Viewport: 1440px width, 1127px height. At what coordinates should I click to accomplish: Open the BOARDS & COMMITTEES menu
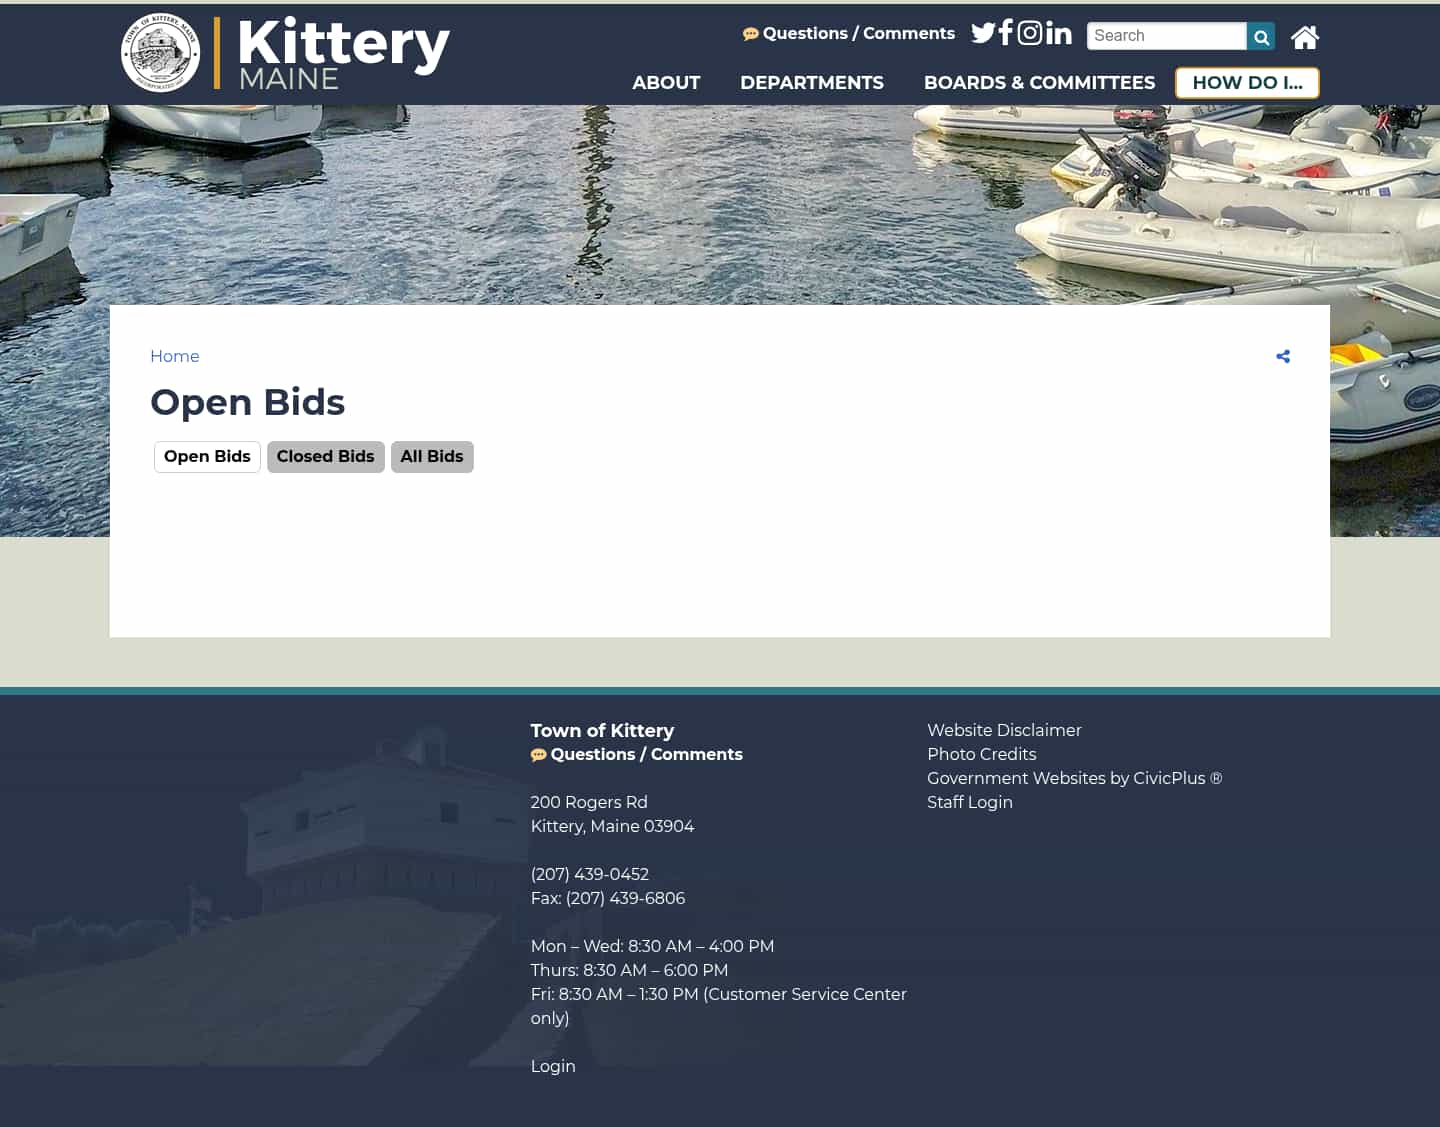[1040, 83]
